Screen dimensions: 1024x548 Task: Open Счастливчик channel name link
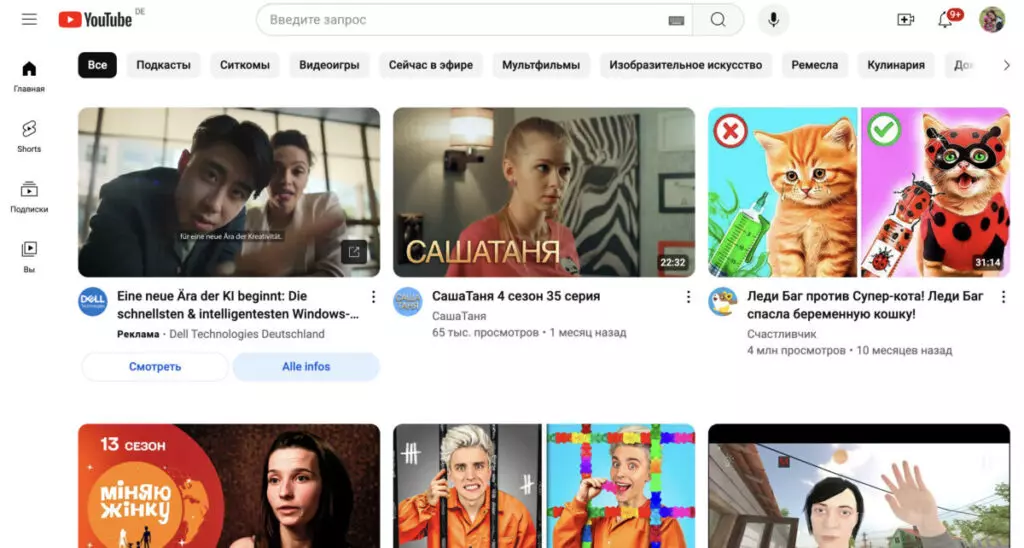click(x=782, y=334)
